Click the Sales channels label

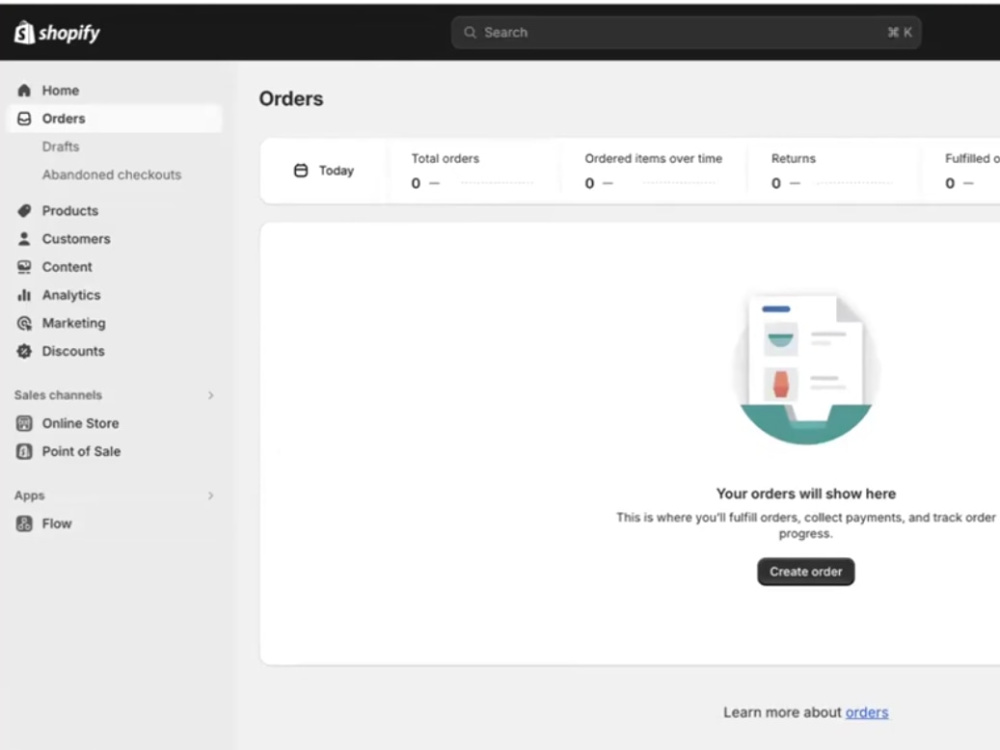[x=58, y=395]
